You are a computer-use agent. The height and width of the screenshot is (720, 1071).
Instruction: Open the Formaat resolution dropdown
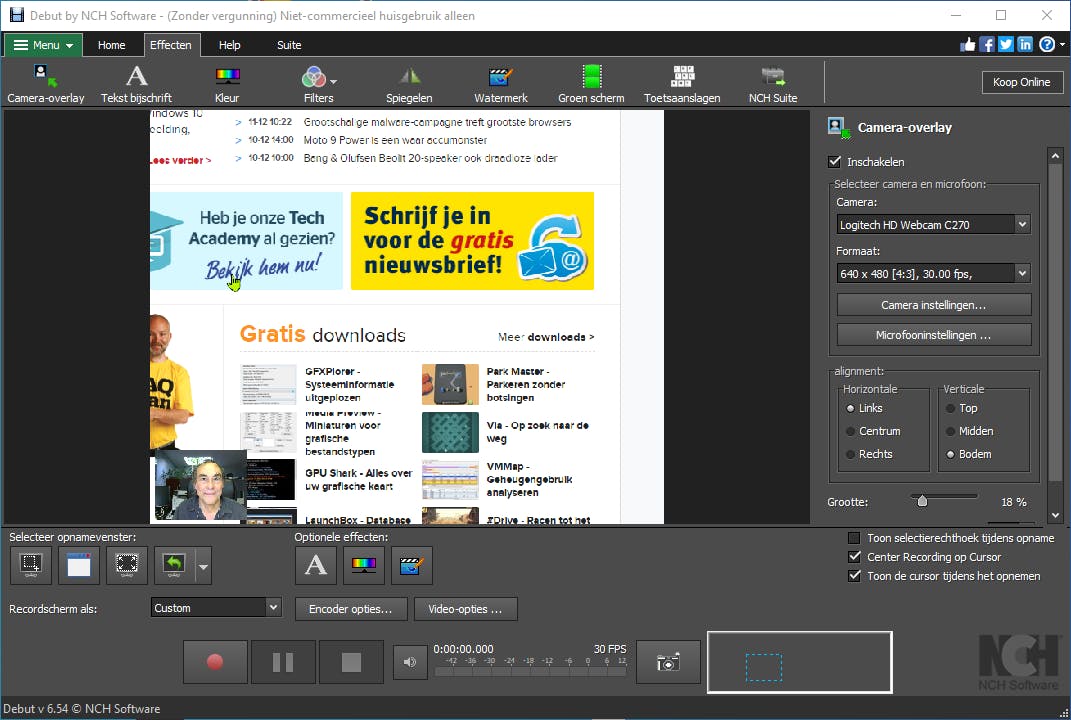pyautogui.click(x=1021, y=273)
